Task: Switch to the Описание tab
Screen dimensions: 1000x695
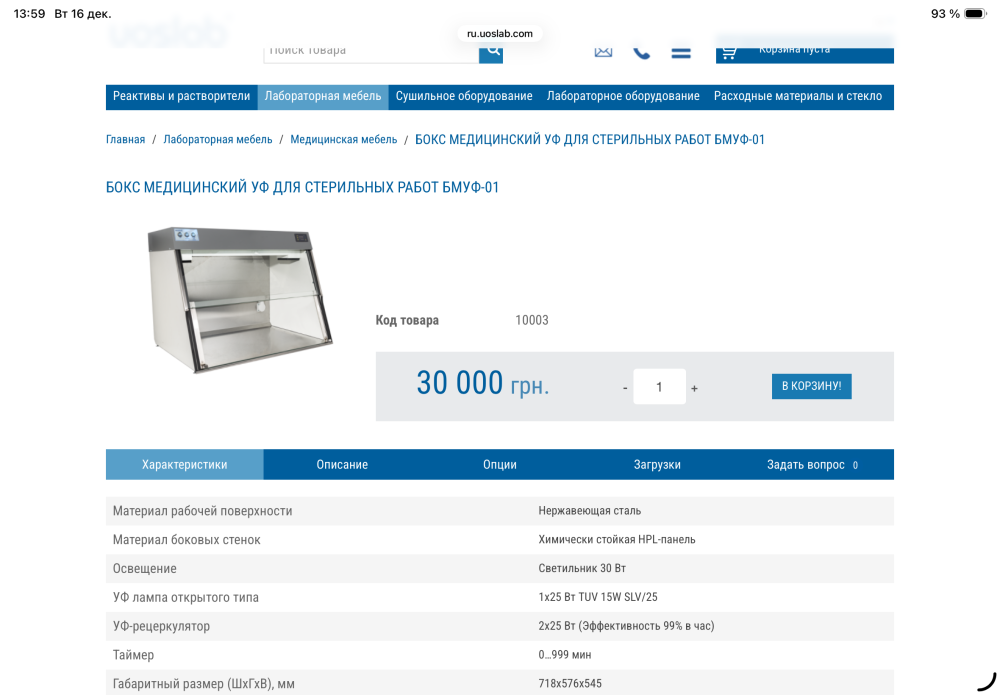Action: [x=342, y=464]
